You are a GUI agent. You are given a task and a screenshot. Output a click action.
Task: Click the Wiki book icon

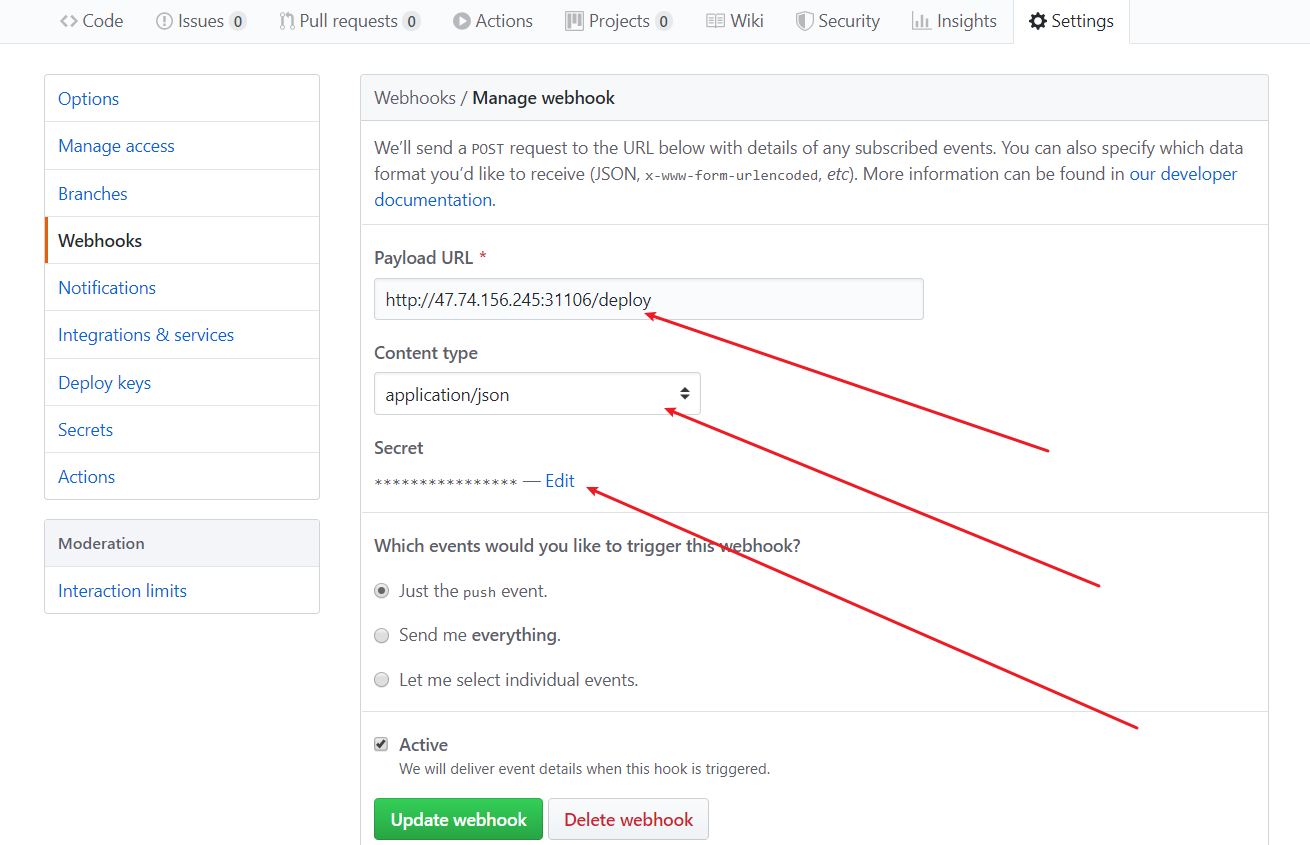[x=714, y=20]
